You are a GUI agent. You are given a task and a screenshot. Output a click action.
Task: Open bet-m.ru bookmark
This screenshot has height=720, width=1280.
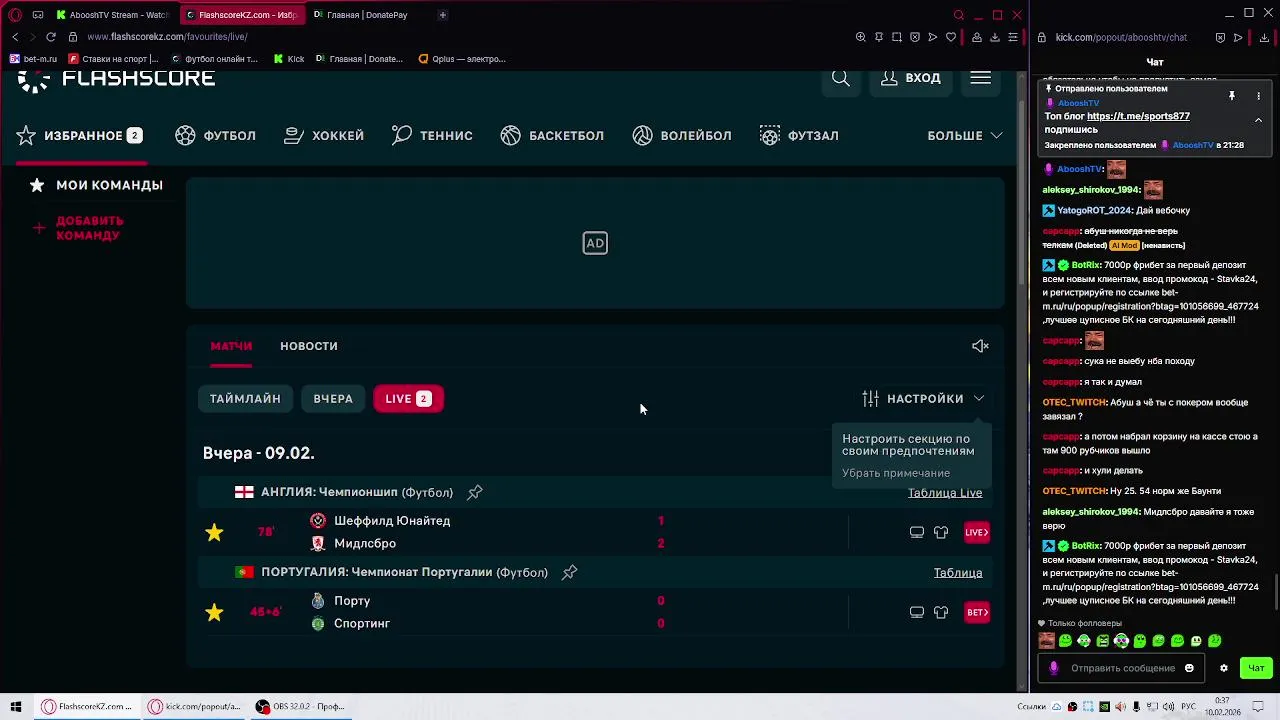[34, 59]
